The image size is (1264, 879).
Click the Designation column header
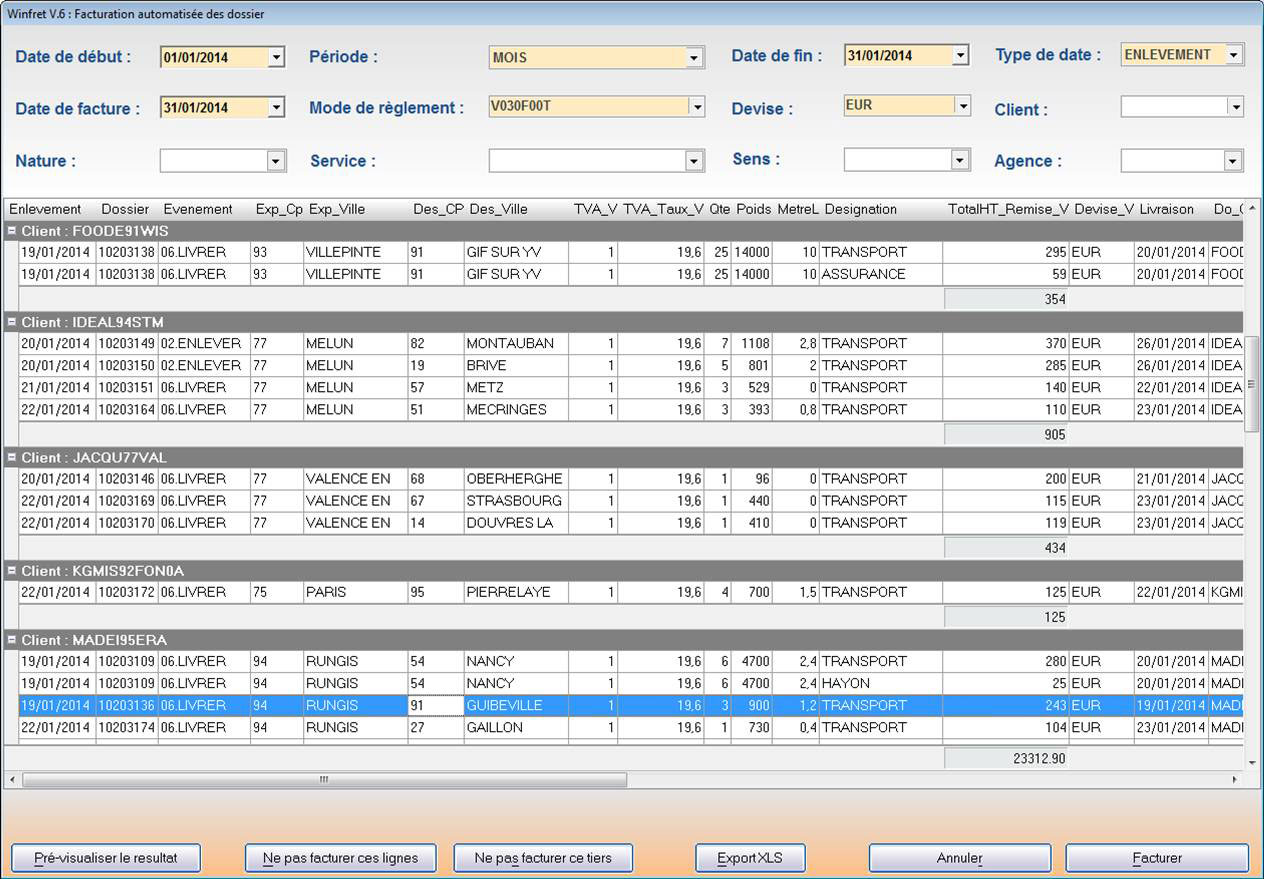point(860,209)
